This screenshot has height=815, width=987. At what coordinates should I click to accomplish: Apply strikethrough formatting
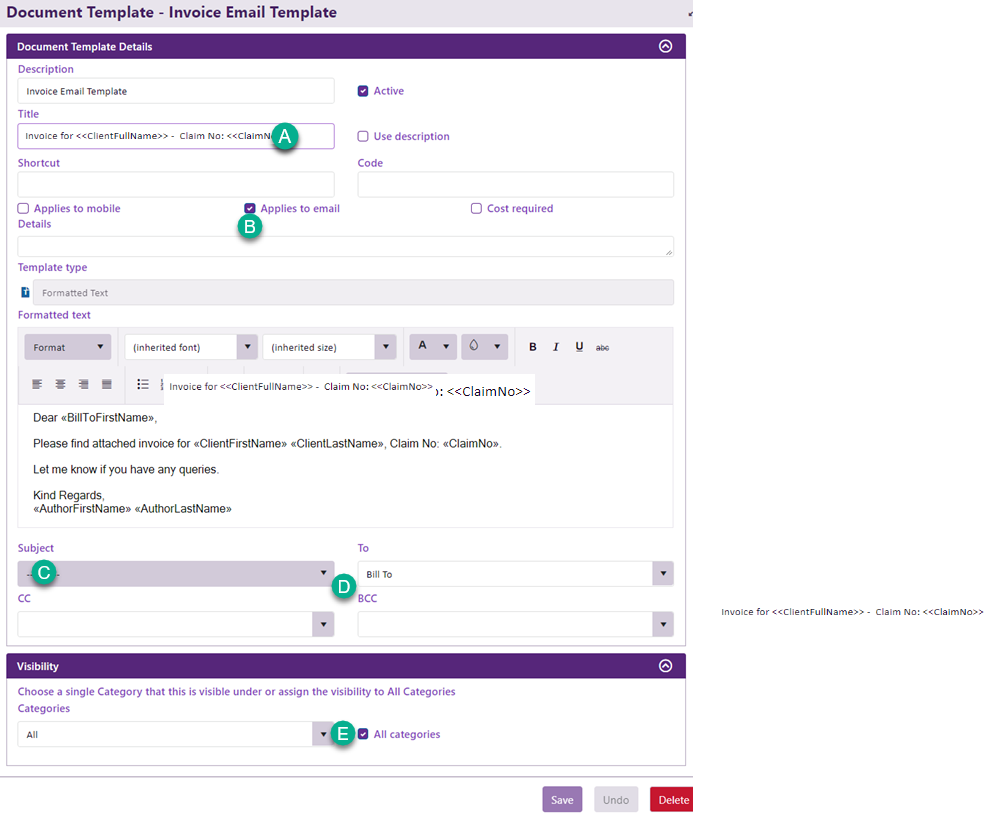602,347
